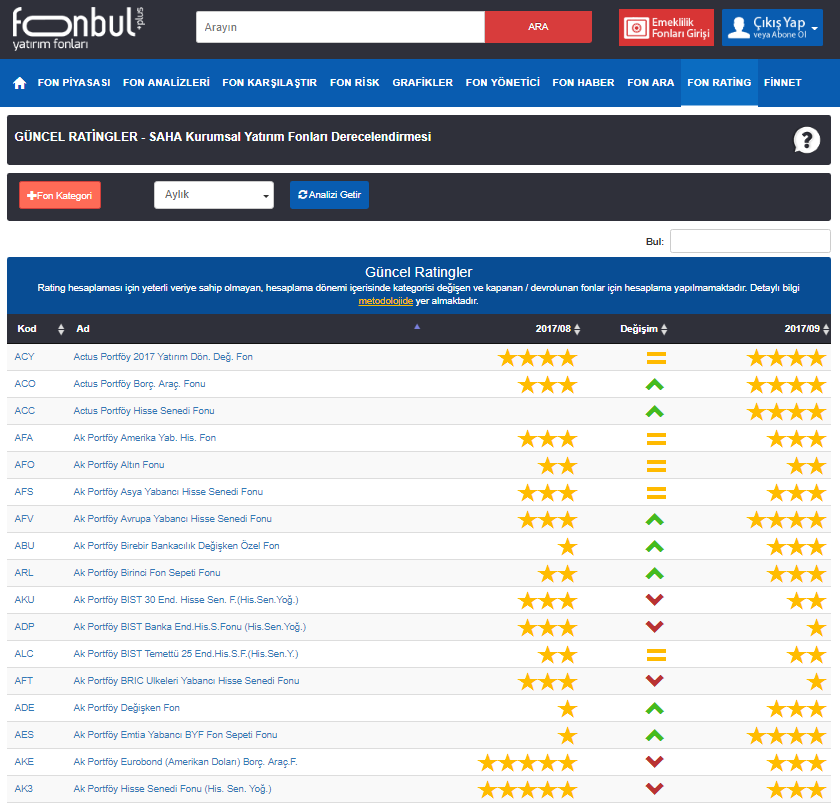Open Actus Portföy Hisse Senedi Fonu link

(144, 411)
